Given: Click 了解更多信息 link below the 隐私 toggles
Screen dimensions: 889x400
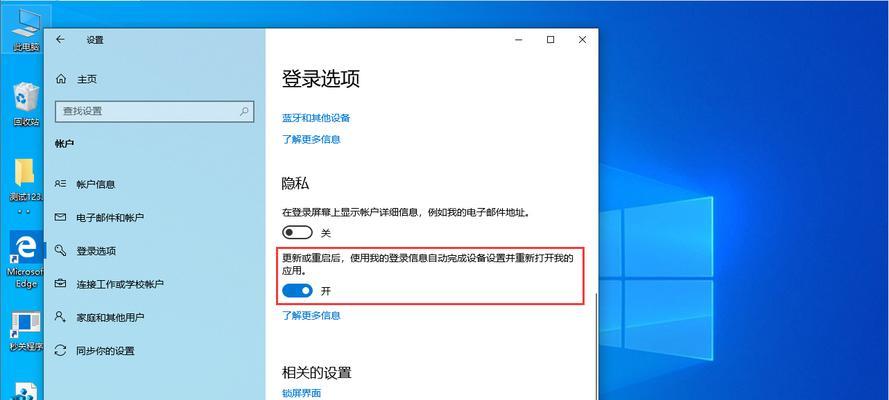Looking at the screenshot, I should (311, 316).
